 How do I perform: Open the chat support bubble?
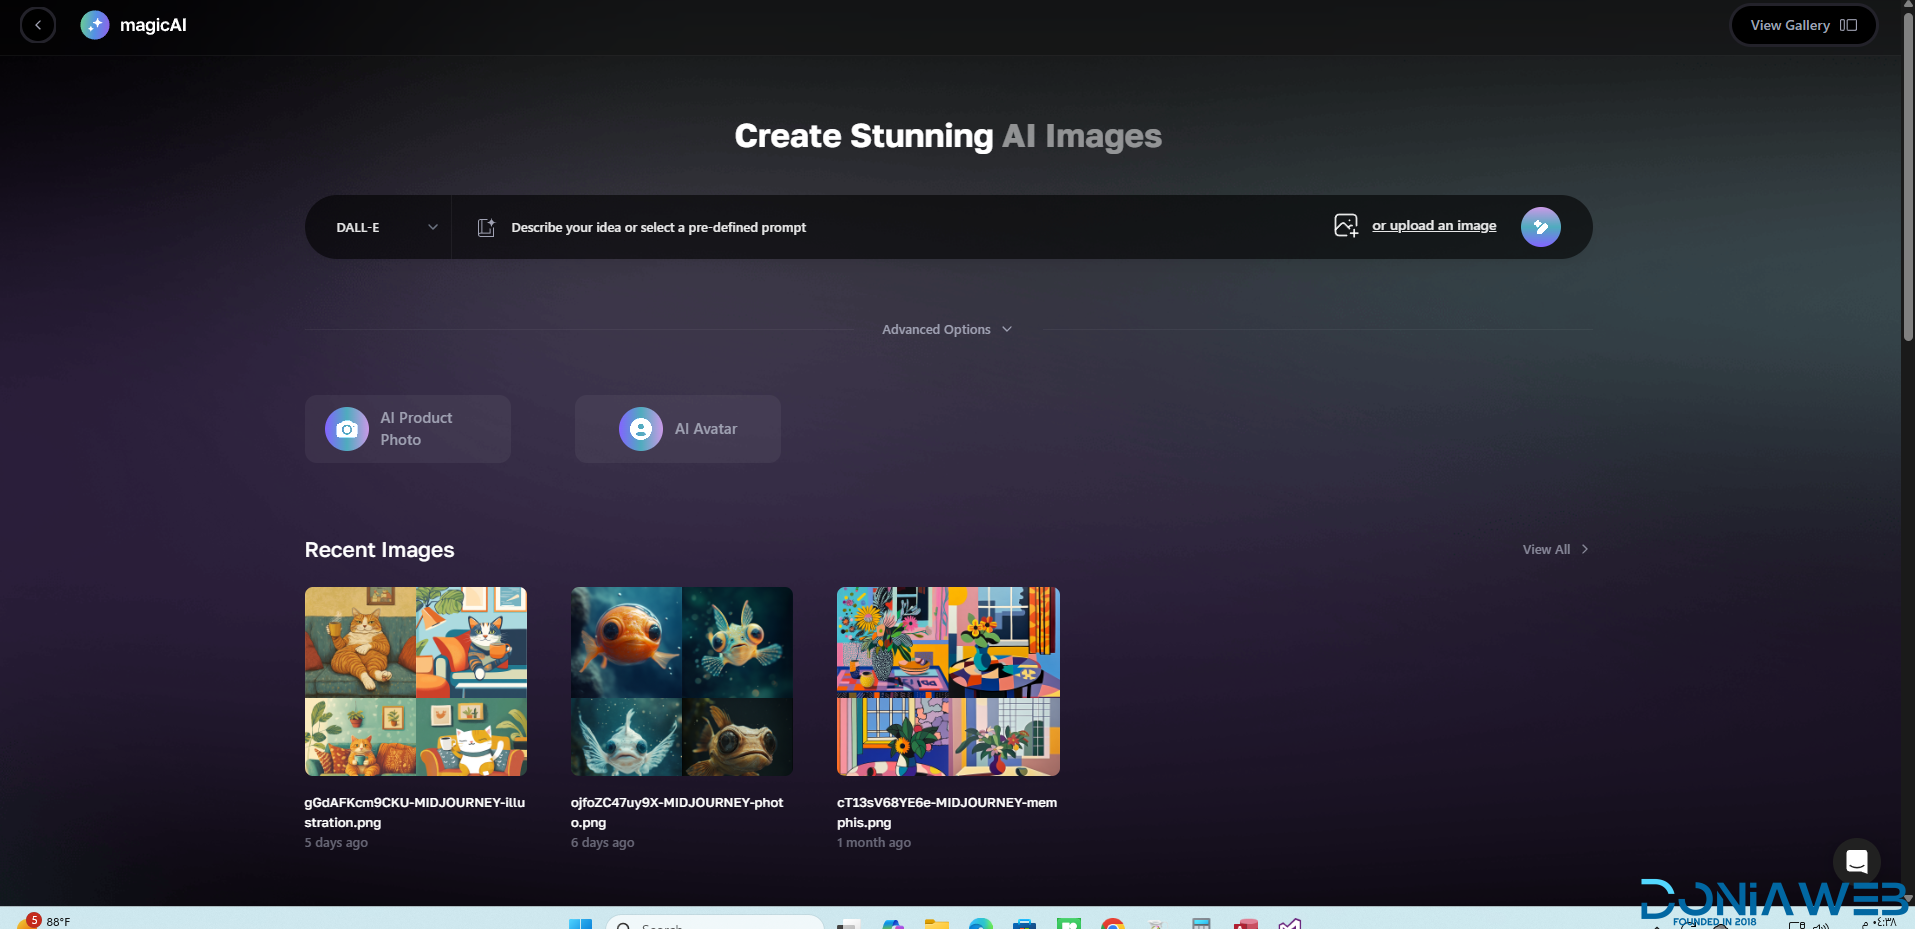[x=1857, y=861]
